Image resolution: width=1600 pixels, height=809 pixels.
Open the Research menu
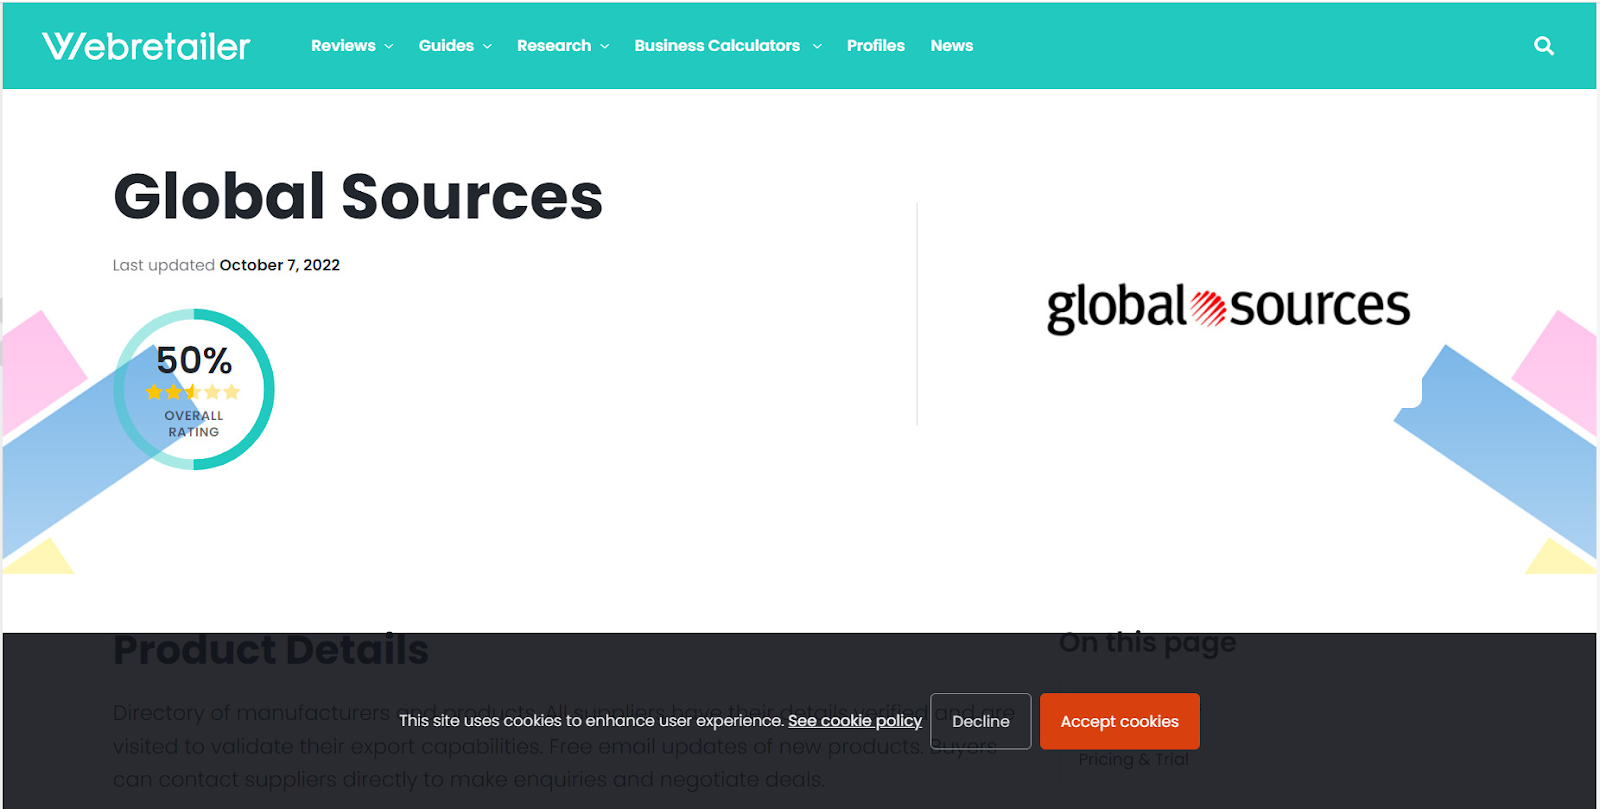coord(554,46)
